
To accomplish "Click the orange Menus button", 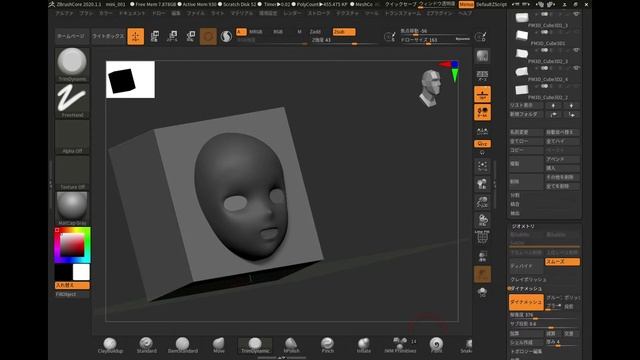I will (466, 4).
